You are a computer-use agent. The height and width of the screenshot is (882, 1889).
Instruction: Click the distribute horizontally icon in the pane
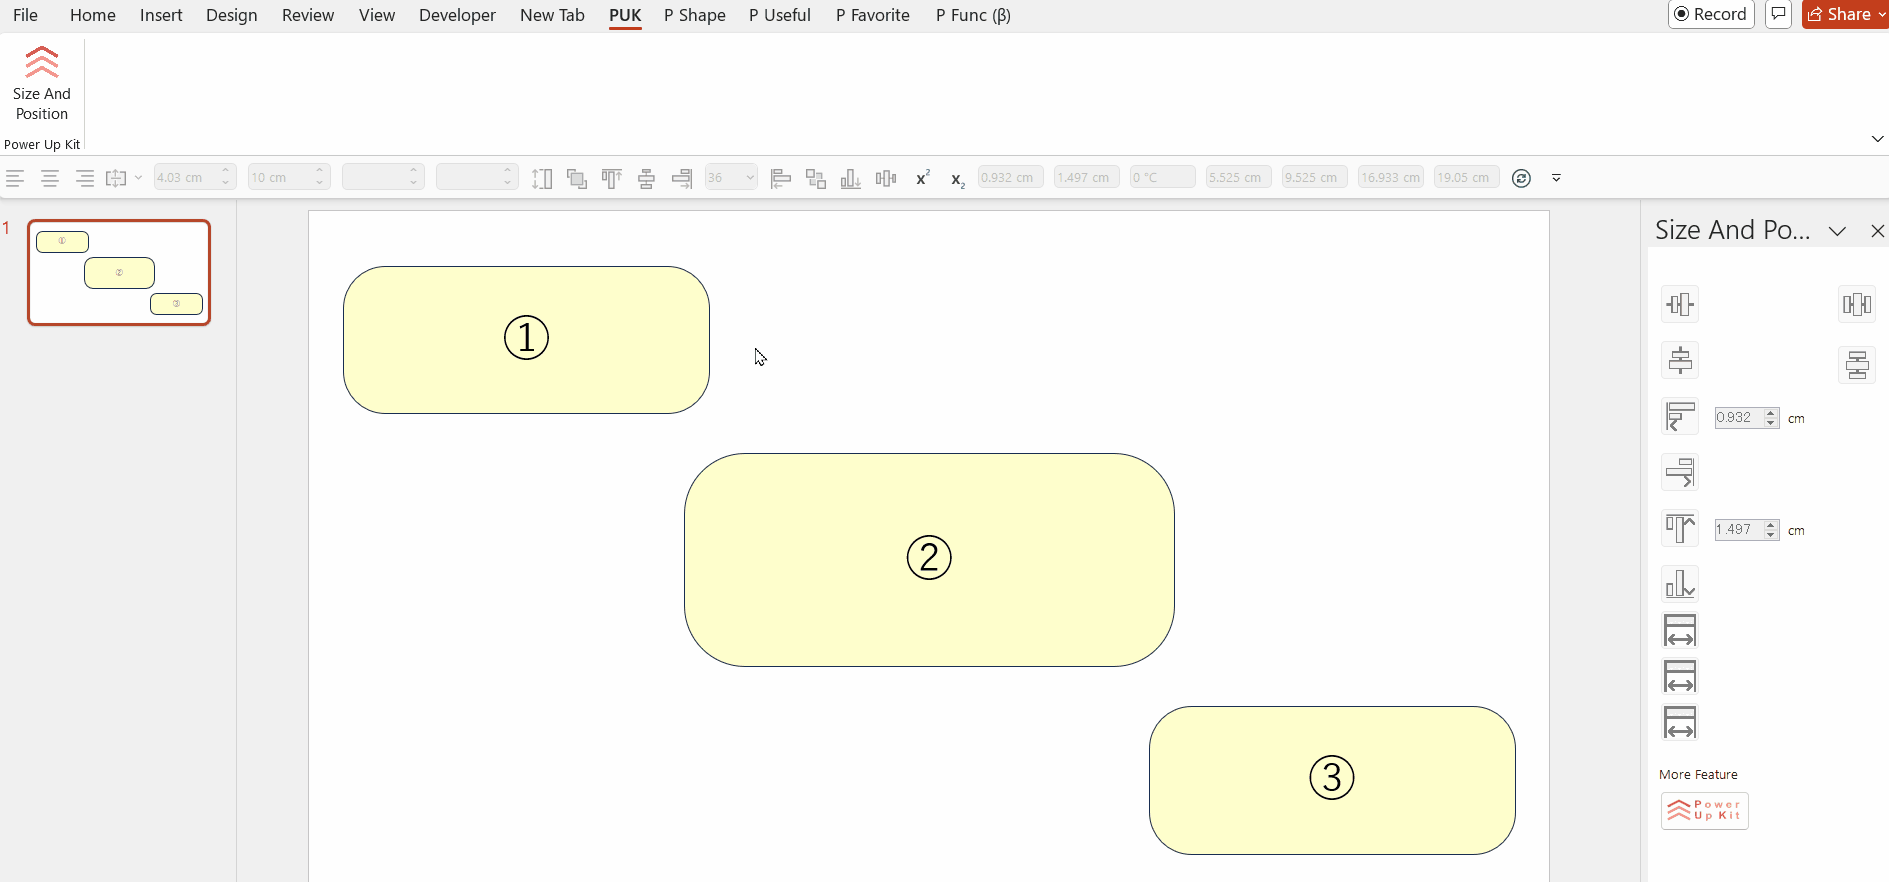coord(1856,304)
